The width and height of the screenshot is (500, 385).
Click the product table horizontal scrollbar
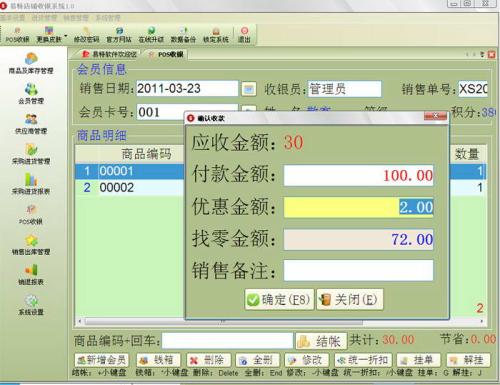[x=224, y=322]
